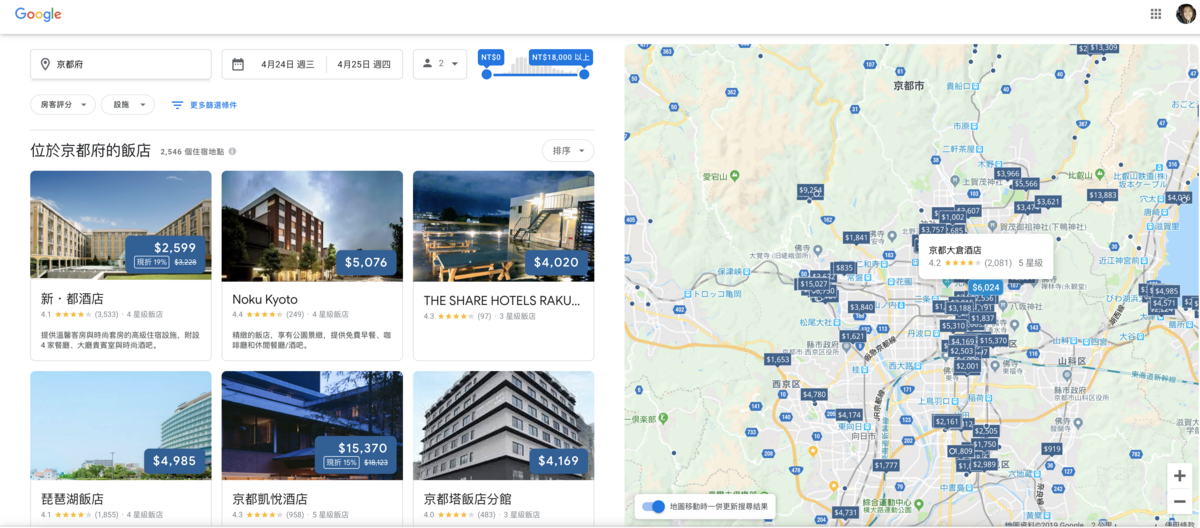
Task: Select the $1,841 map price marker
Action: 856,238
